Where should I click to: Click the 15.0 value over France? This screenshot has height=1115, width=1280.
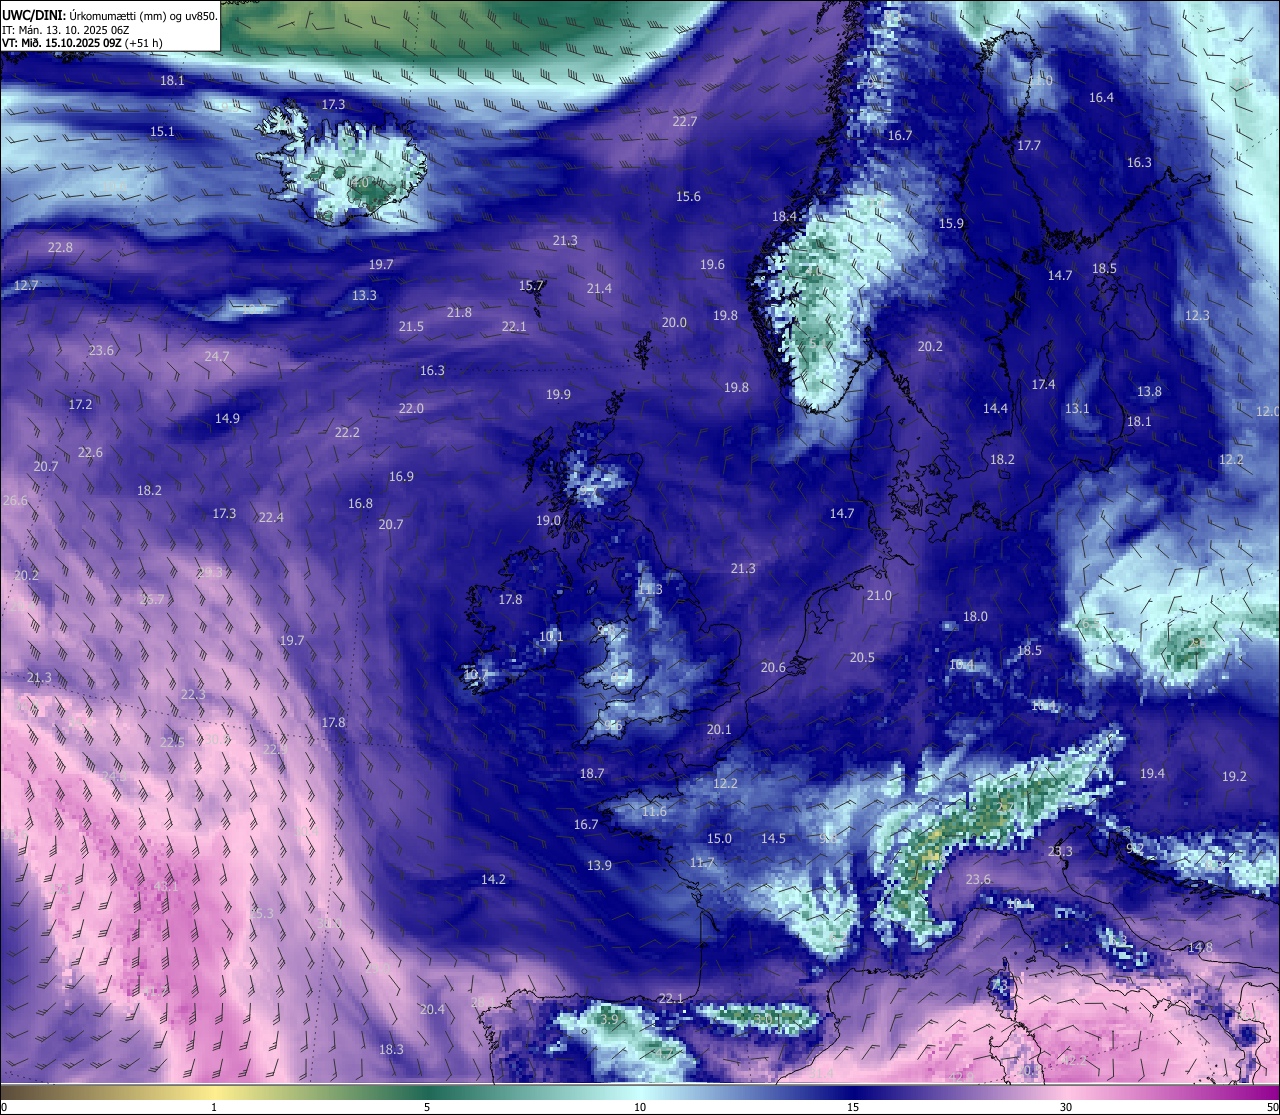pos(719,839)
